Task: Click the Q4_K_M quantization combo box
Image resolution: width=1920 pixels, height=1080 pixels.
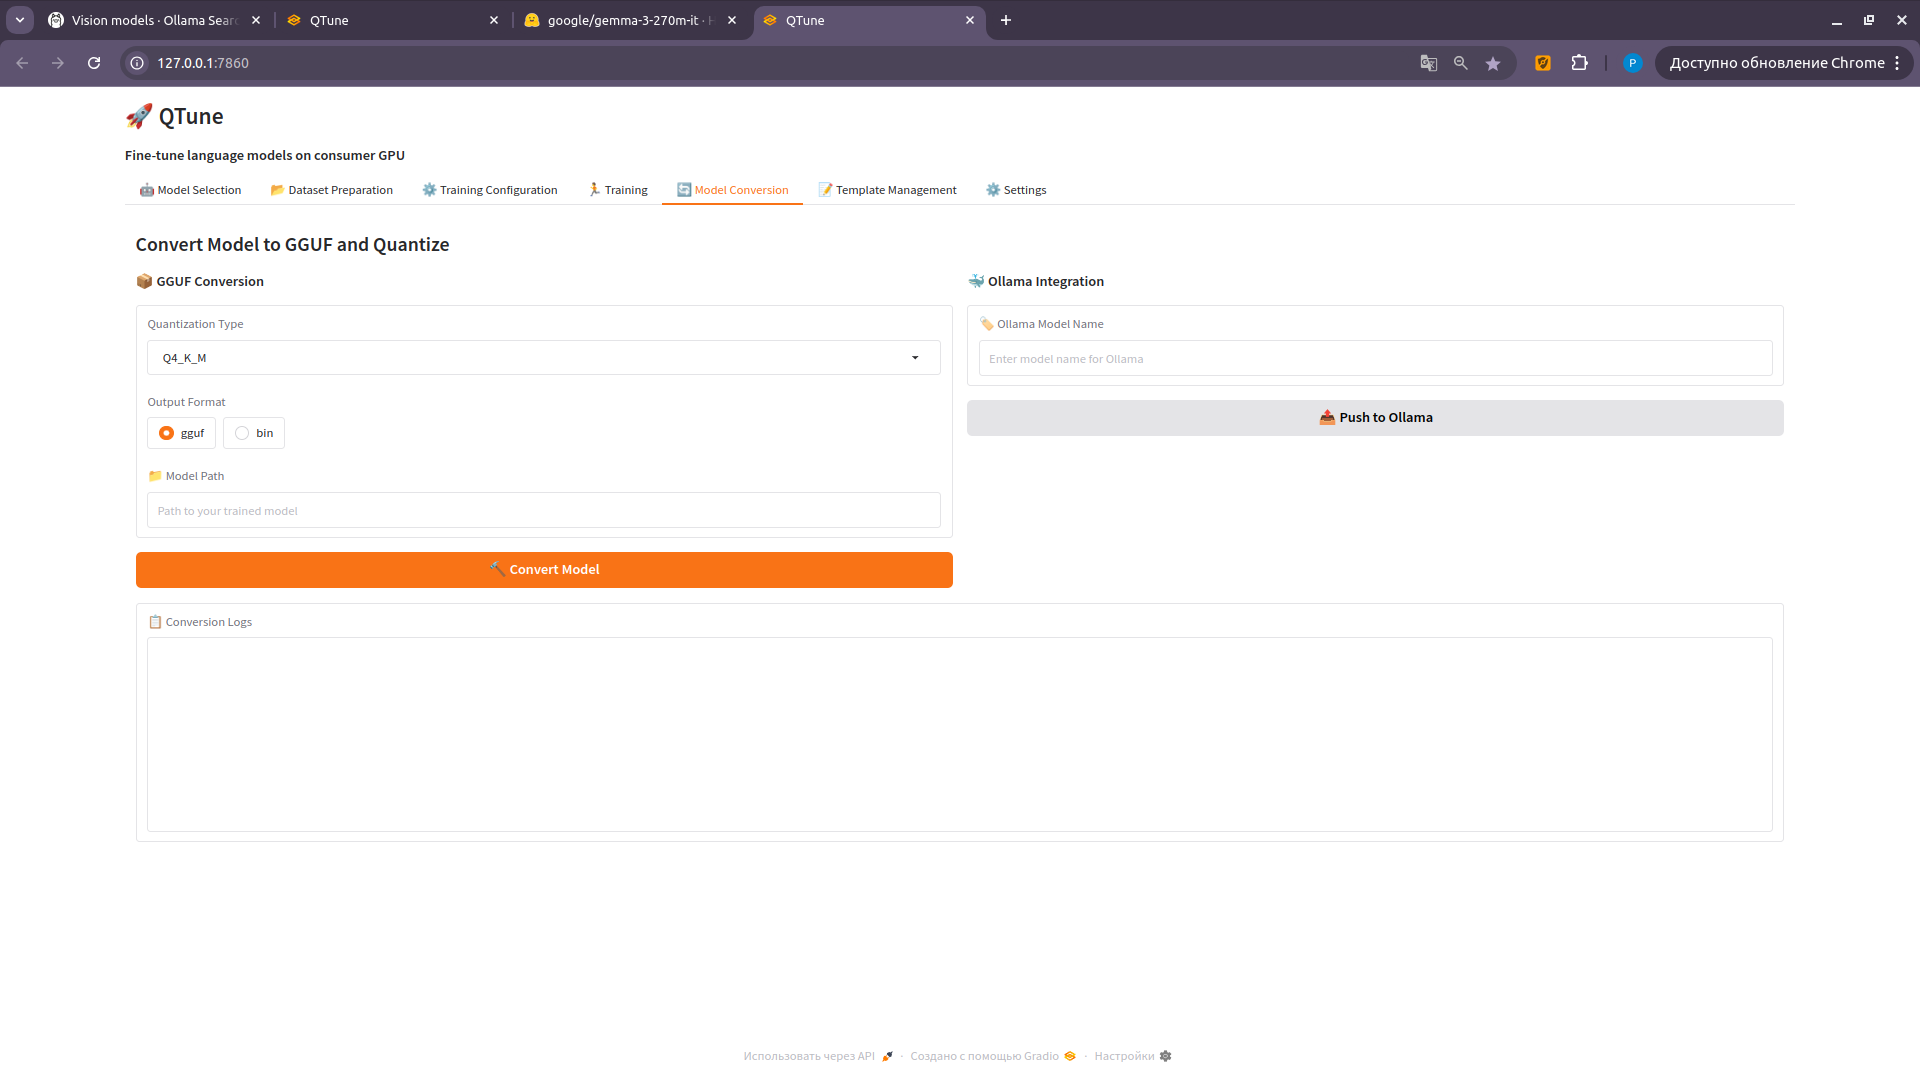Action: pos(544,358)
